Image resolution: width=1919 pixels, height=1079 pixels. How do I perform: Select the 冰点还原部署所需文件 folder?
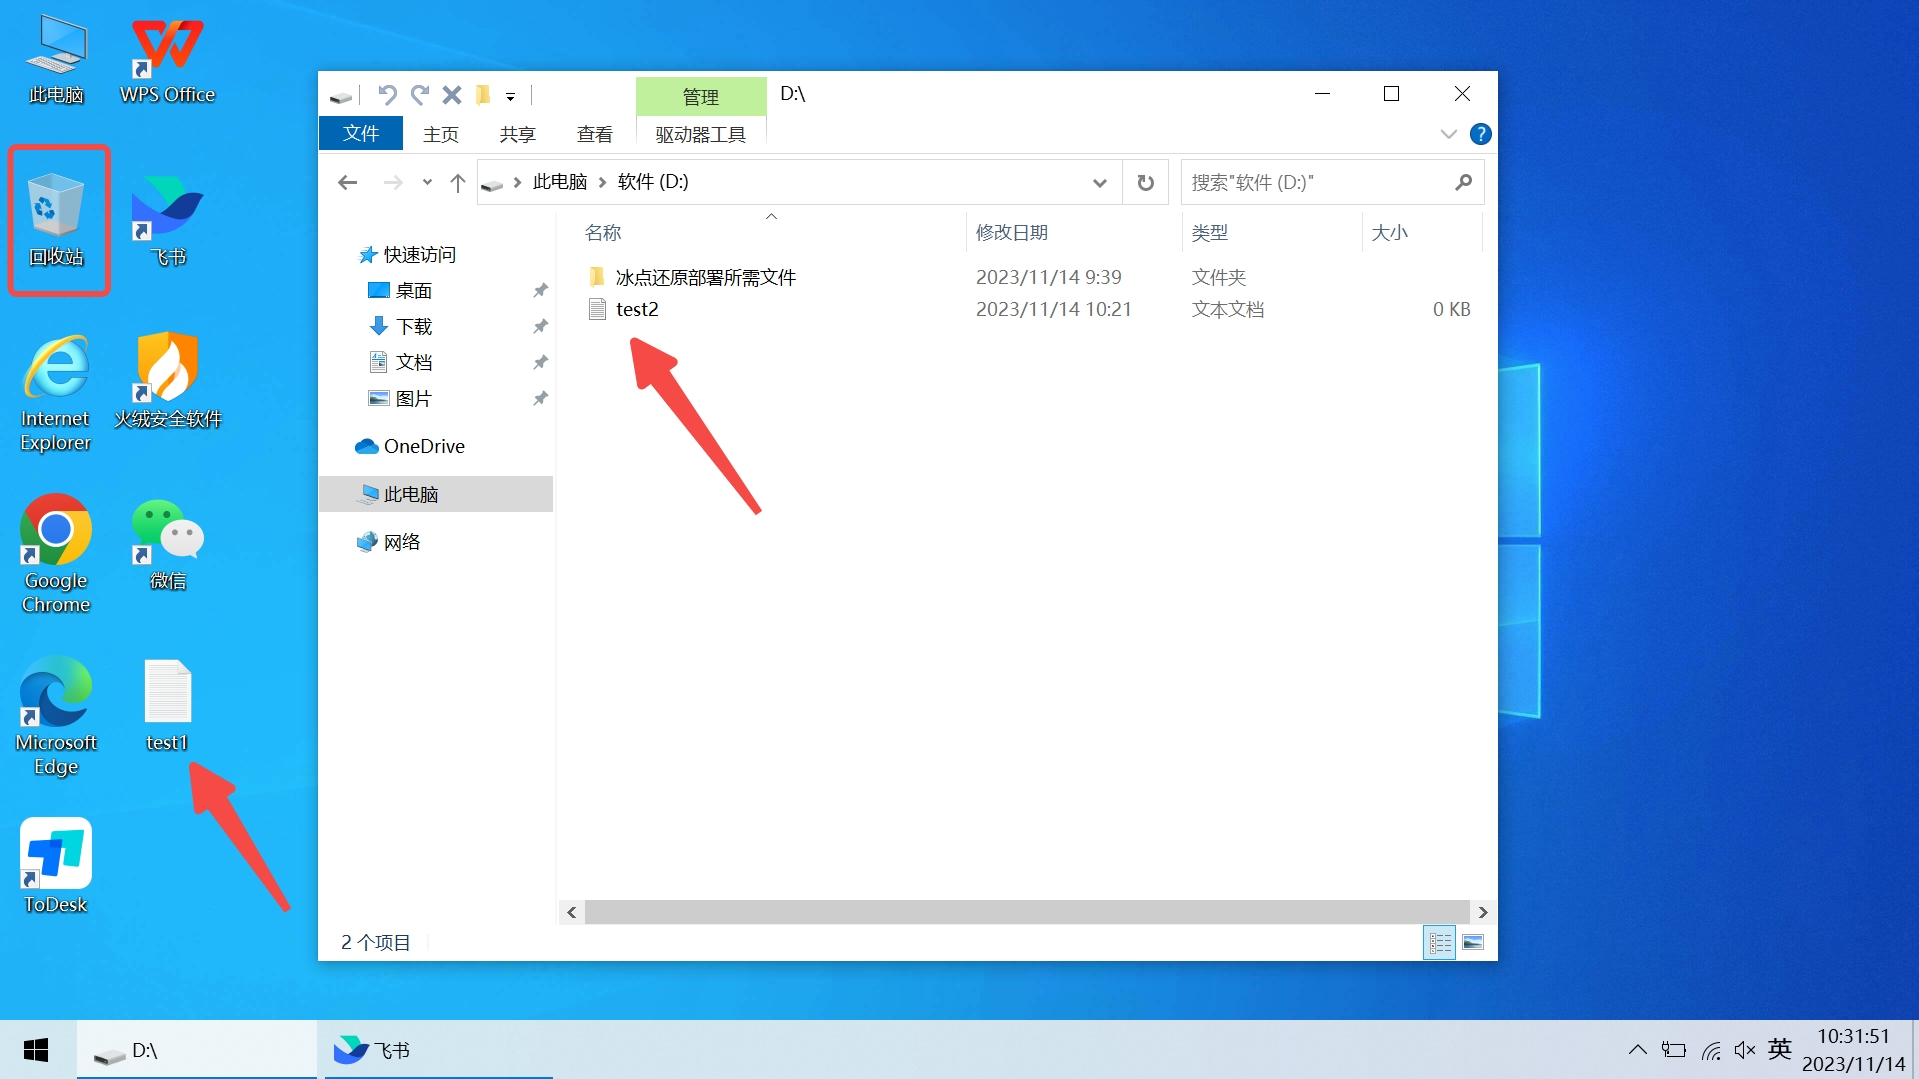point(692,277)
